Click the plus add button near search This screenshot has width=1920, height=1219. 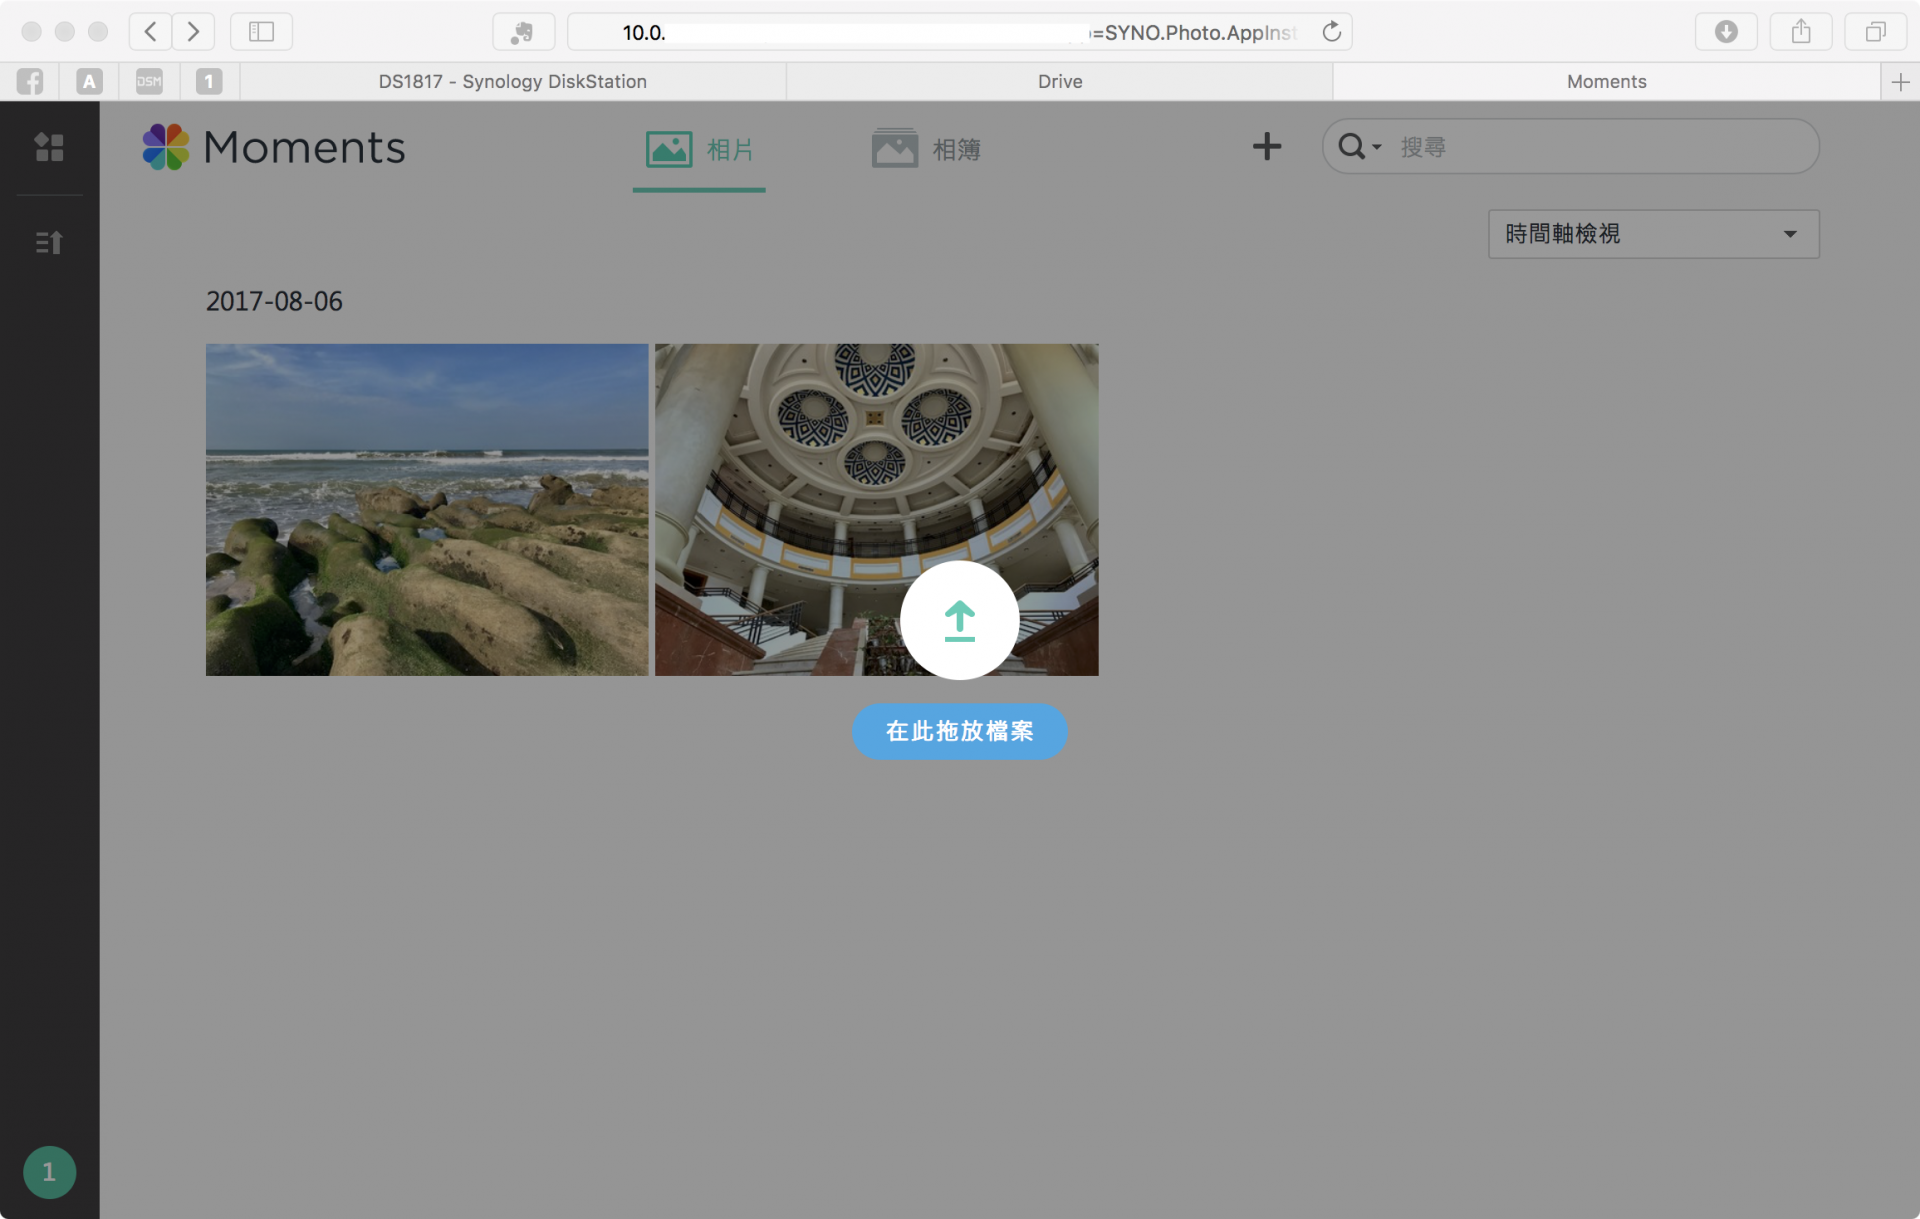pyautogui.click(x=1266, y=147)
